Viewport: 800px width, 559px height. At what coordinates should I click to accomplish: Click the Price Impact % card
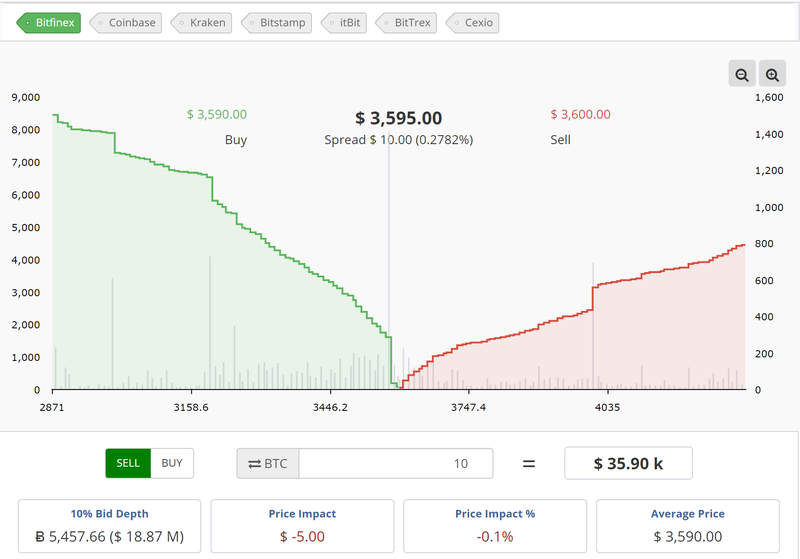[495, 526]
